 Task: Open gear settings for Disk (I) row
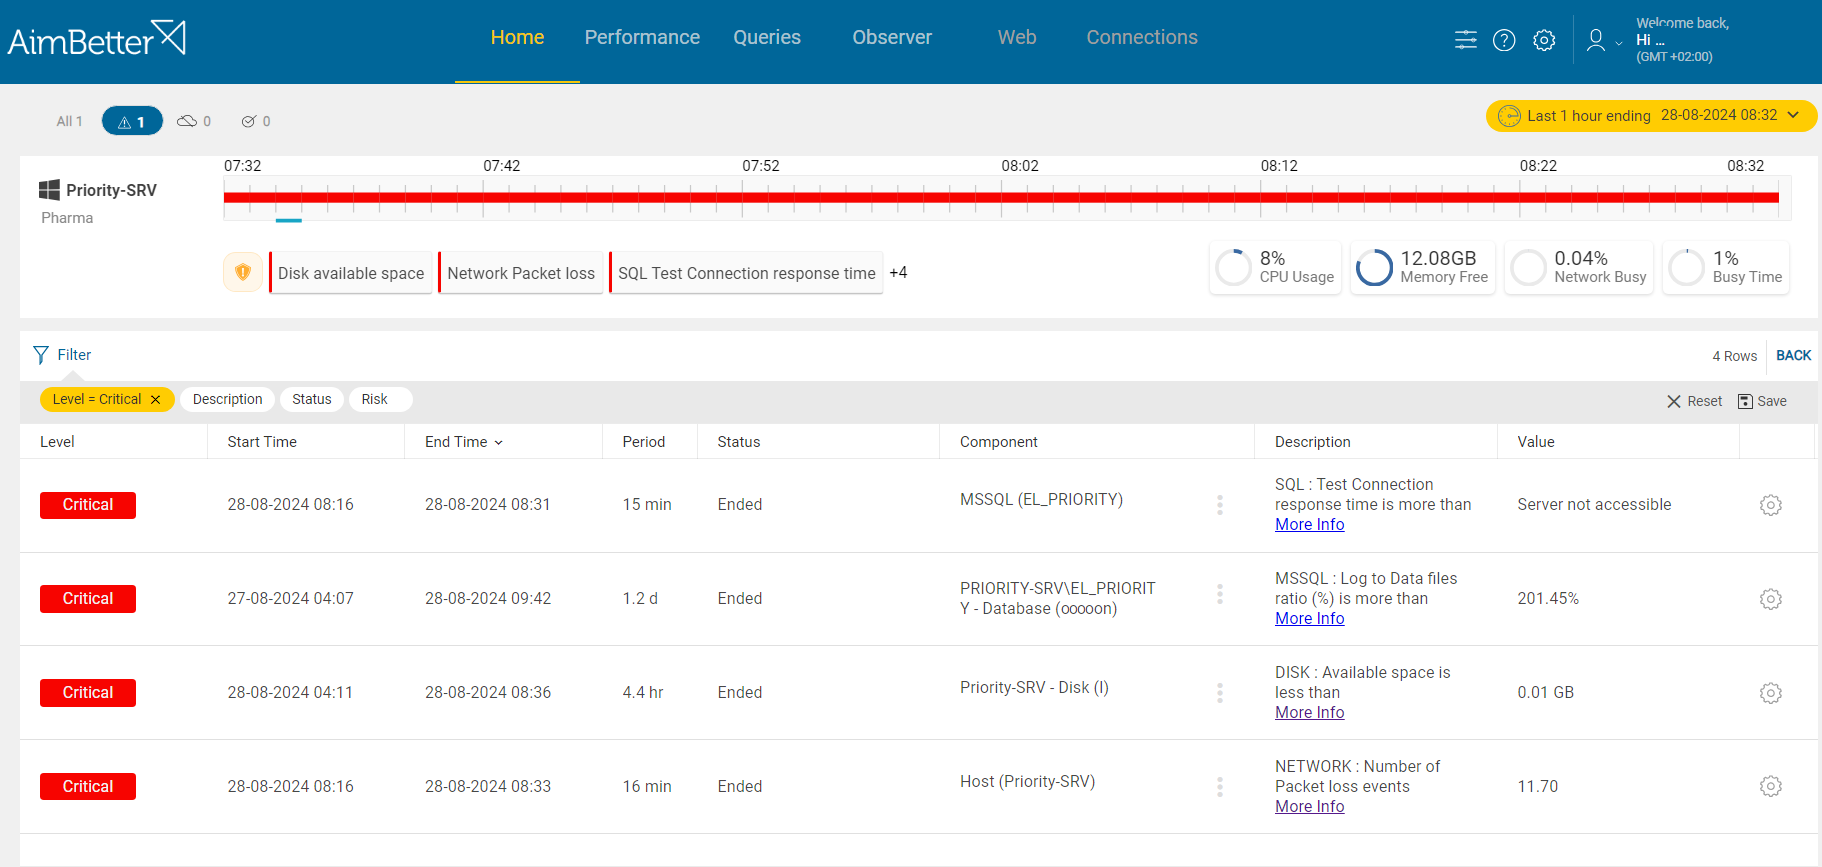point(1771,693)
